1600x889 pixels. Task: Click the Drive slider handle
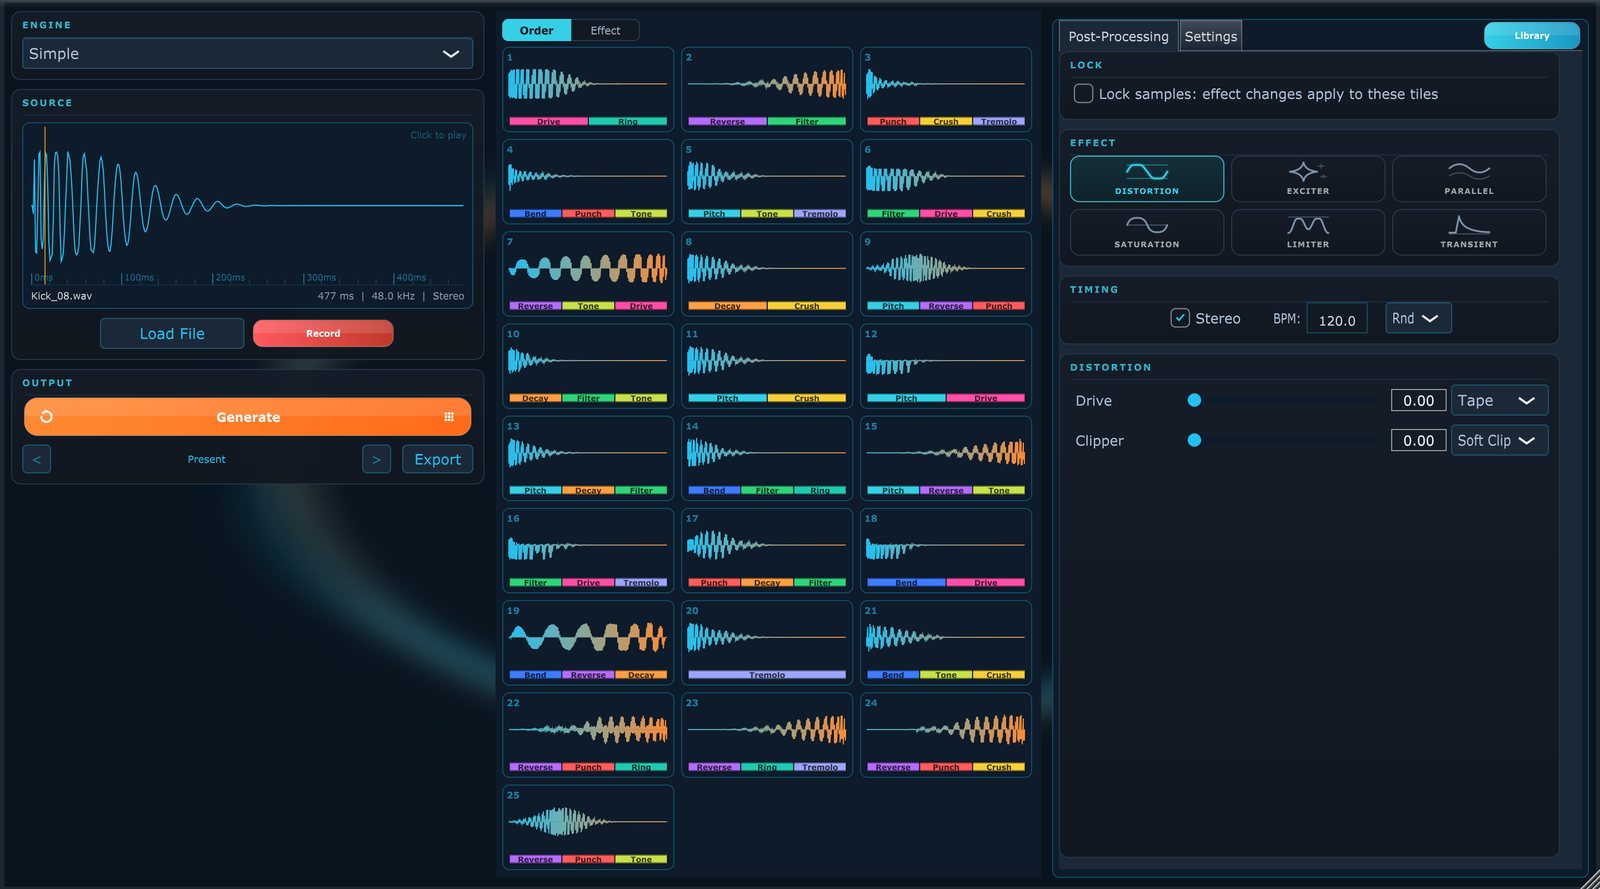pos(1194,400)
